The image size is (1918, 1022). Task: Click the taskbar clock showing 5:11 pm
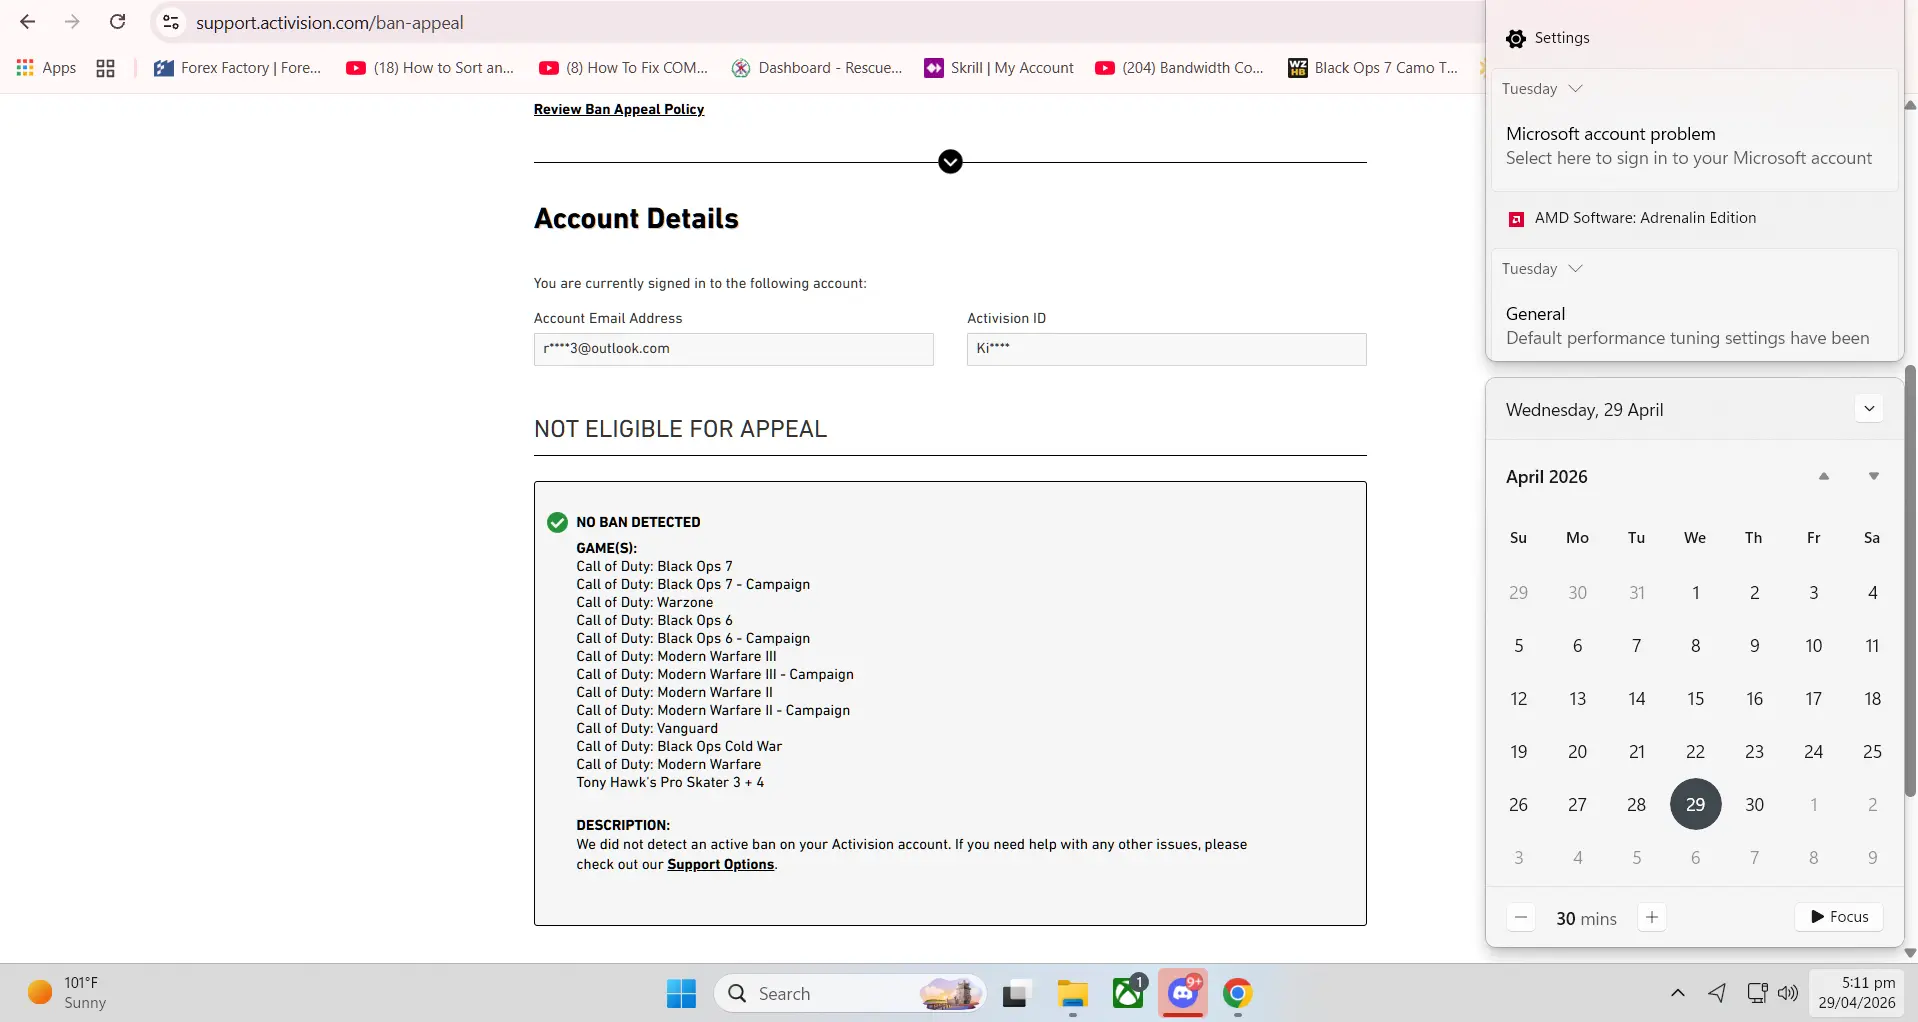(1857, 993)
